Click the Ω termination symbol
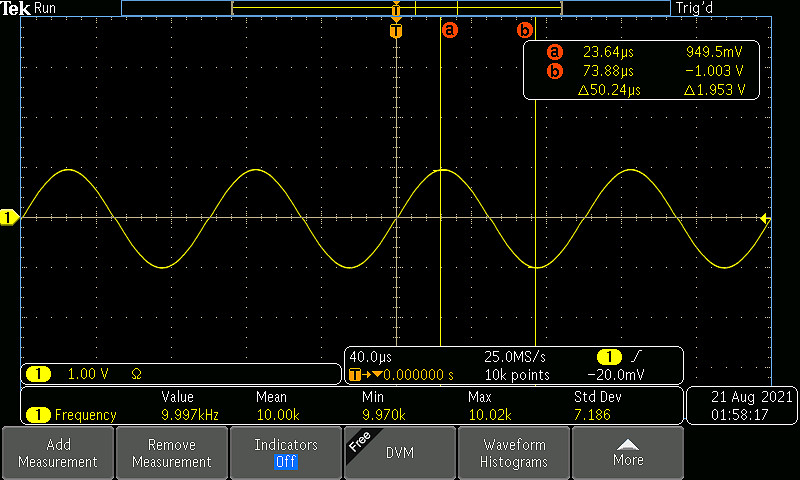This screenshot has width=800, height=480. (136, 374)
